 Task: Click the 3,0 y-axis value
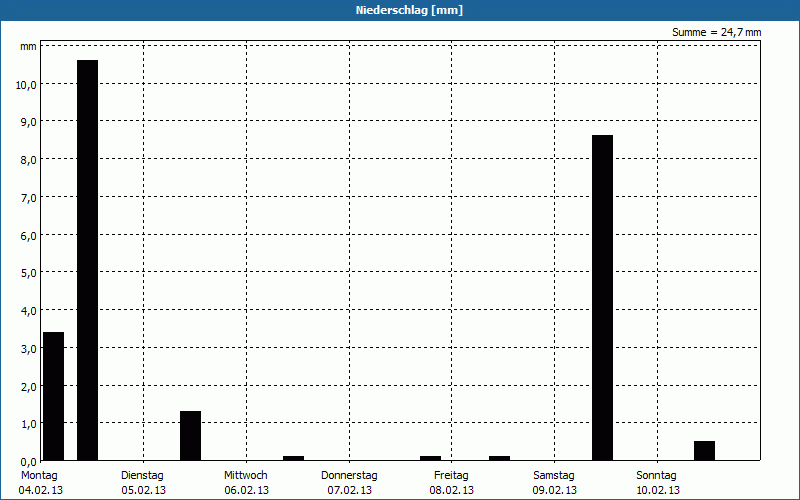29,348
